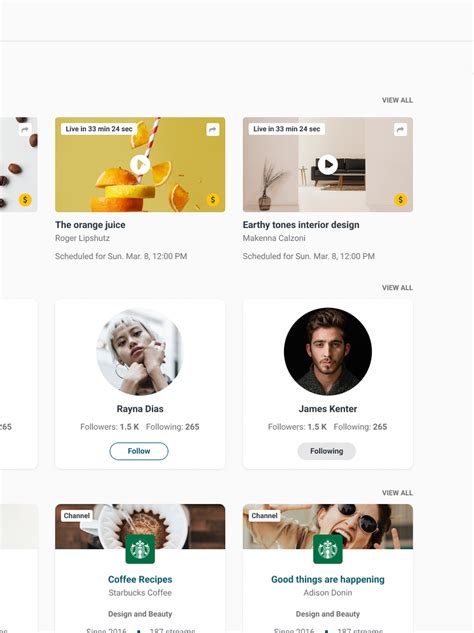Play the orange juice video
The image size is (474, 633).
pyautogui.click(x=140, y=164)
